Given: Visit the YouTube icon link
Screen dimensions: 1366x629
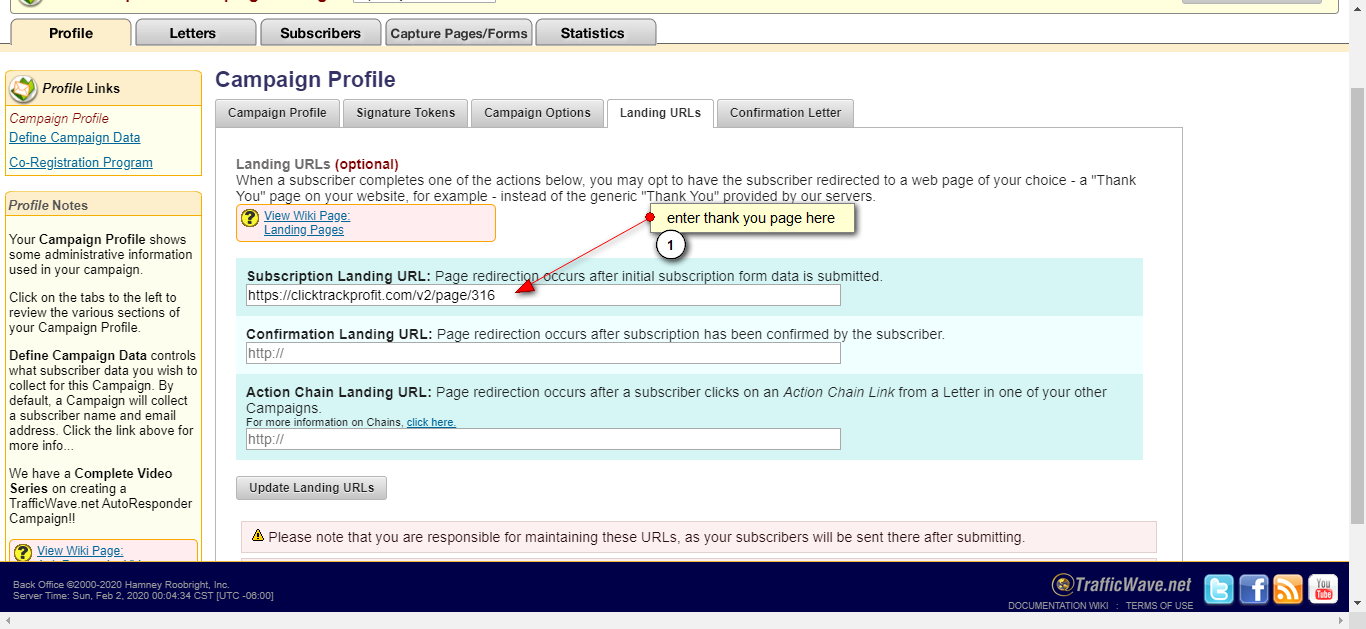Looking at the screenshot, I should pos(1323,590).
